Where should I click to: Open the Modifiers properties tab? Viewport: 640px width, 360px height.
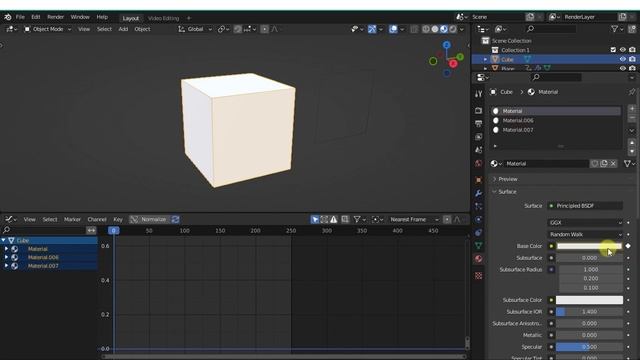pyautogui.click(x=478, y=193)
